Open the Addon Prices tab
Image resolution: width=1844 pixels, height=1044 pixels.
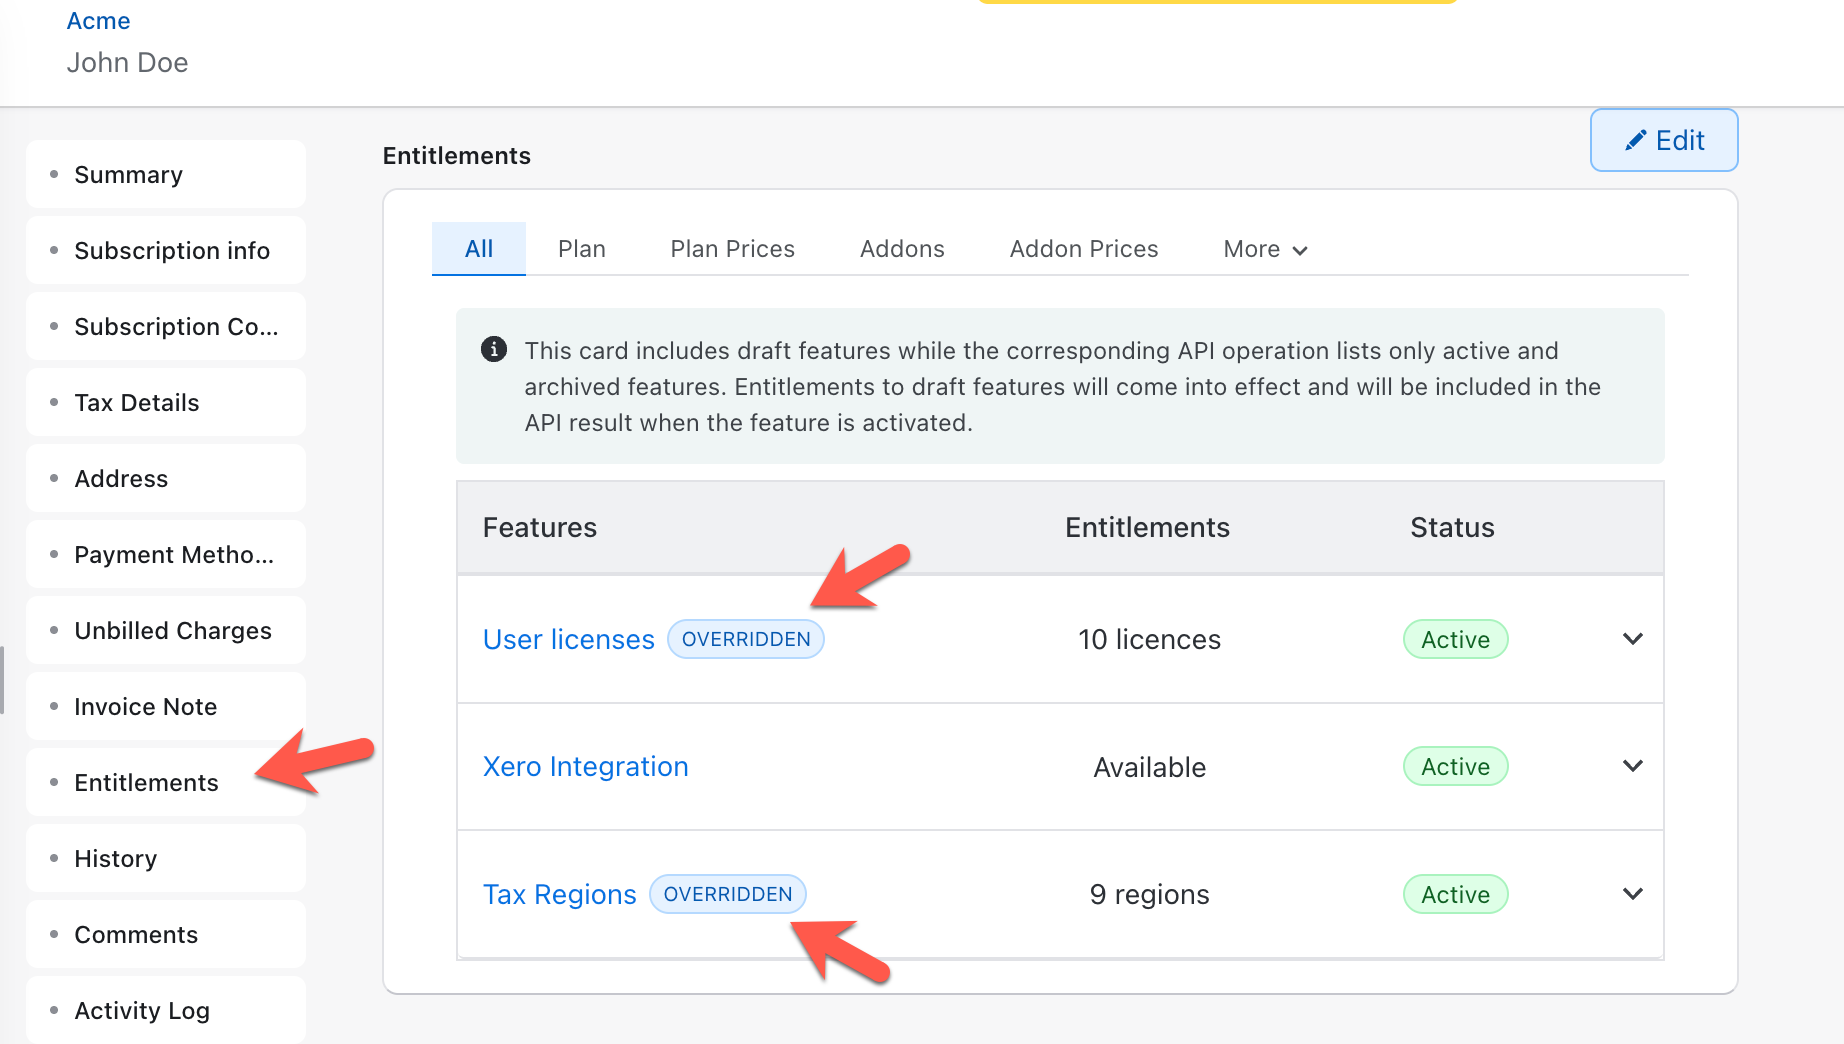1083,249
